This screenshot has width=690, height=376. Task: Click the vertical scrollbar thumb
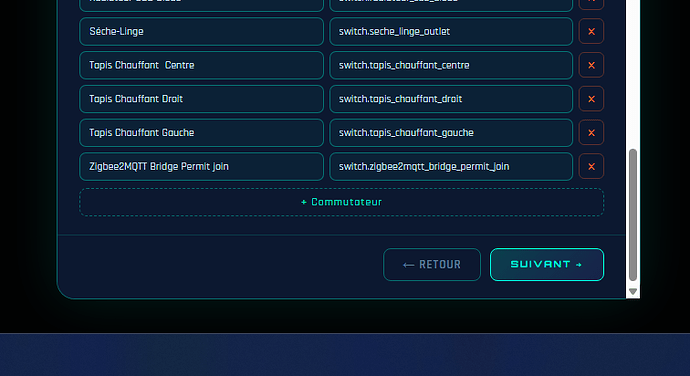click(633, 215)
